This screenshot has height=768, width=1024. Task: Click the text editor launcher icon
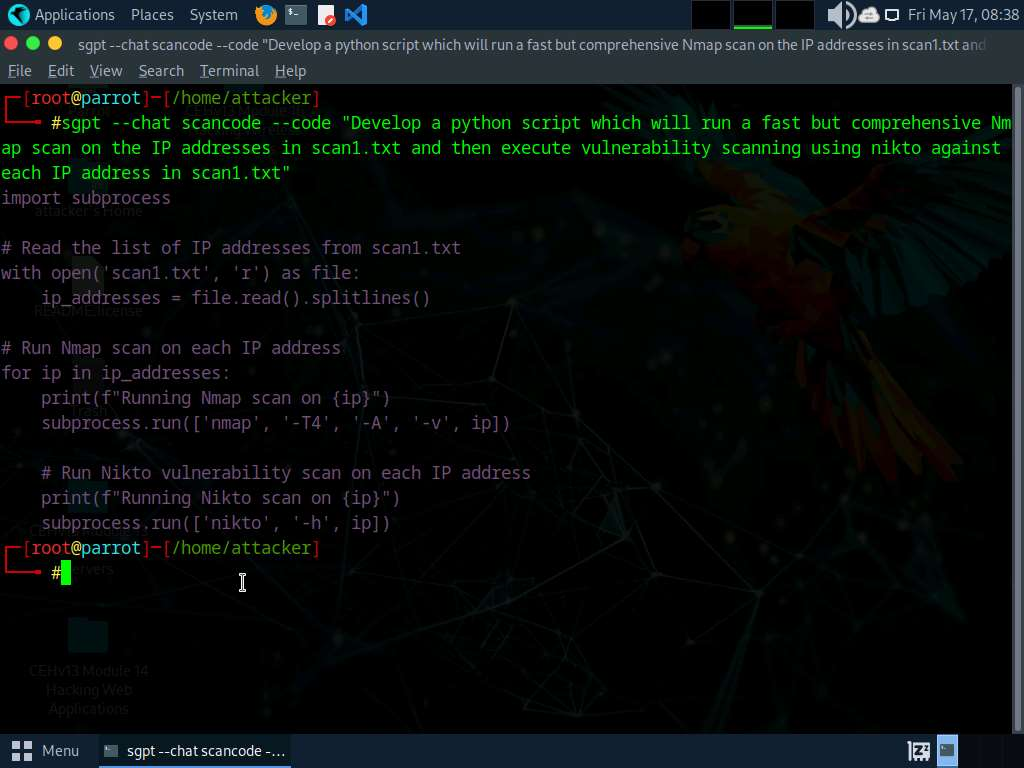point(326,15)
